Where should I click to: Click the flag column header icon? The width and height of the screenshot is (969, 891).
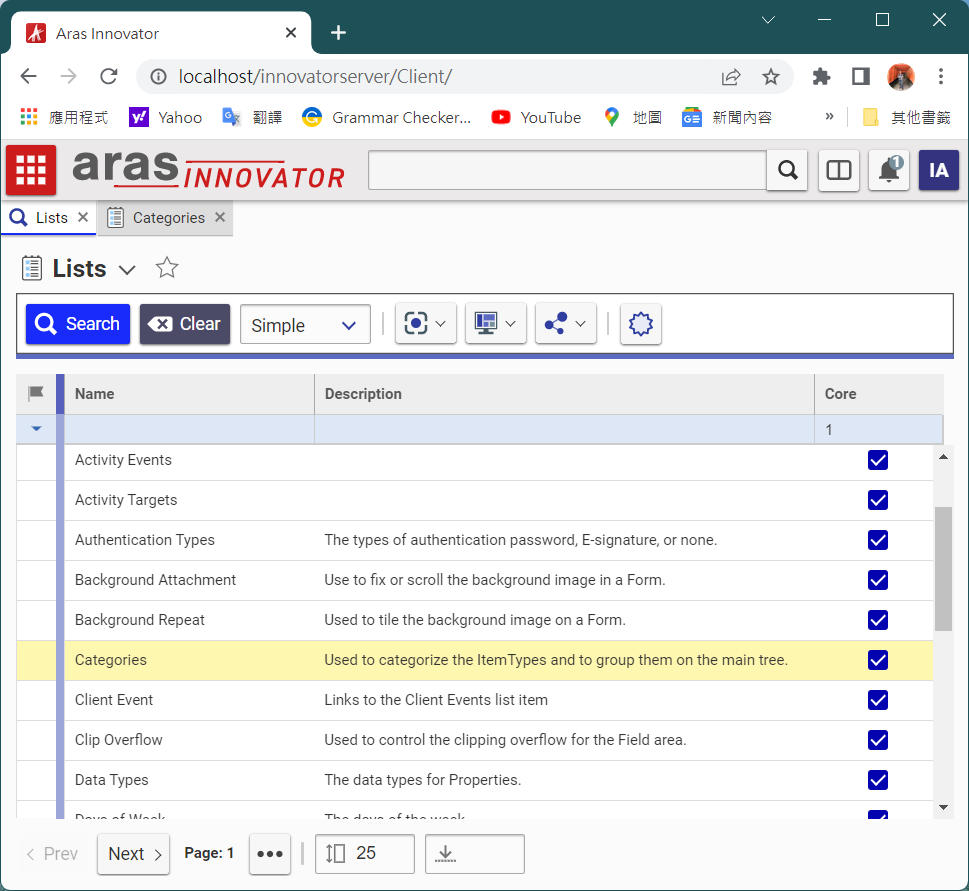(x=36, y=394)
